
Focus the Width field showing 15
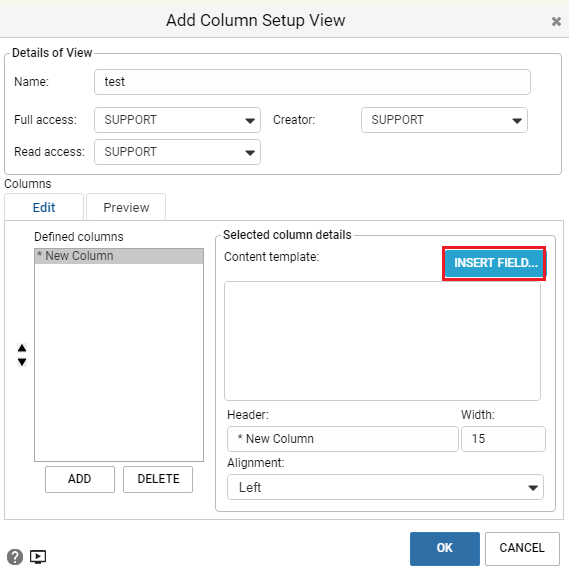(x=503, y=439)
